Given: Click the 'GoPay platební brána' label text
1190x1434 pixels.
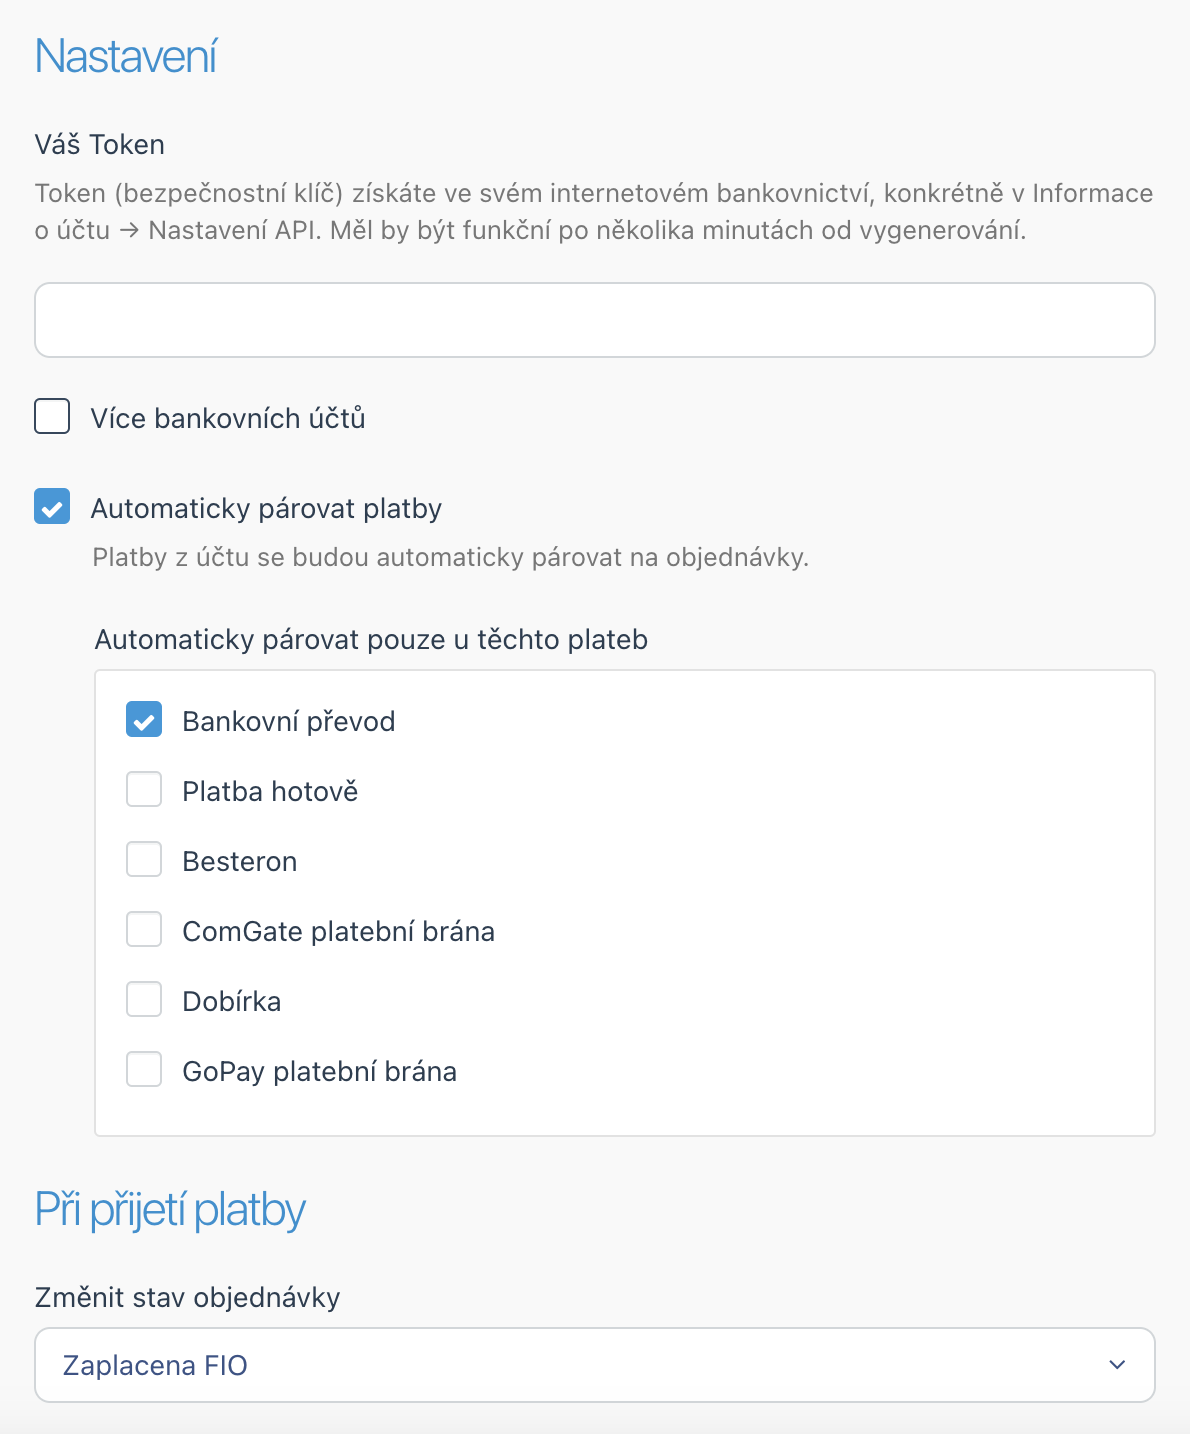Looking at the screenshot, I should pyautogui.click(x=319, y=1071).
